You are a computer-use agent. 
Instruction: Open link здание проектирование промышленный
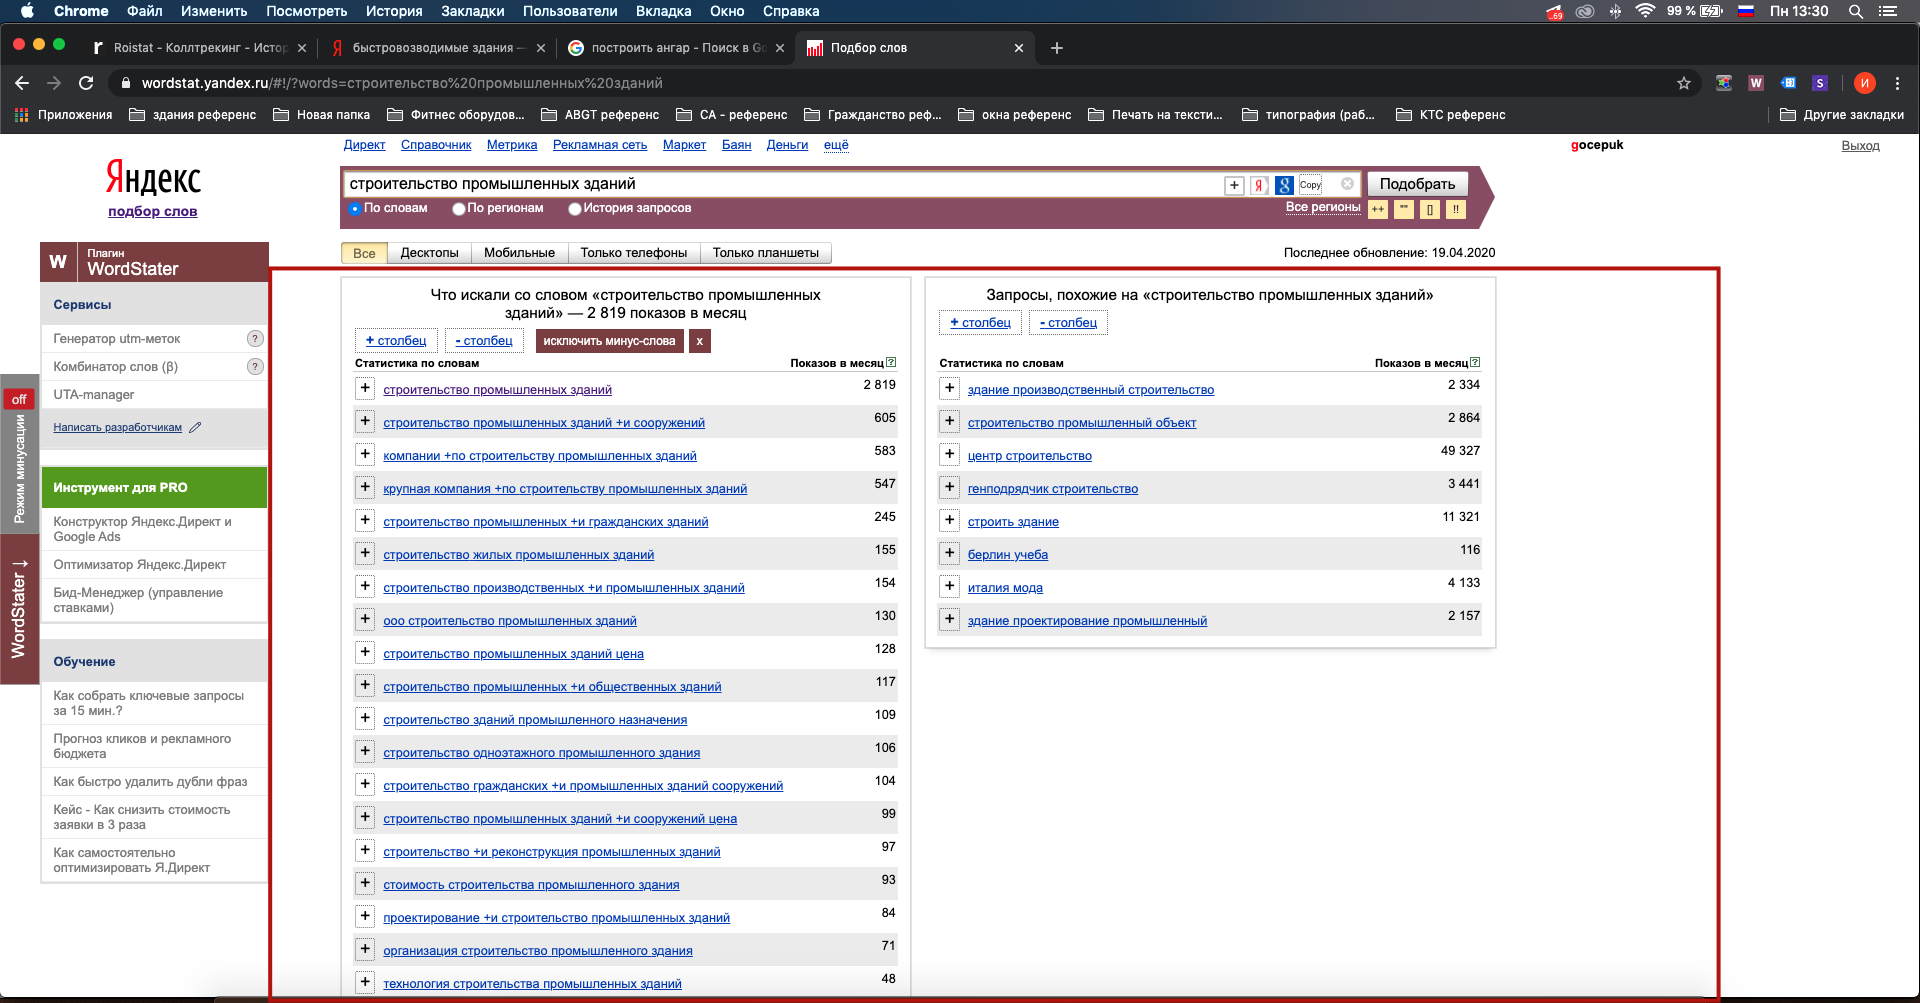pyautogui.click(x=1087, y=621)
